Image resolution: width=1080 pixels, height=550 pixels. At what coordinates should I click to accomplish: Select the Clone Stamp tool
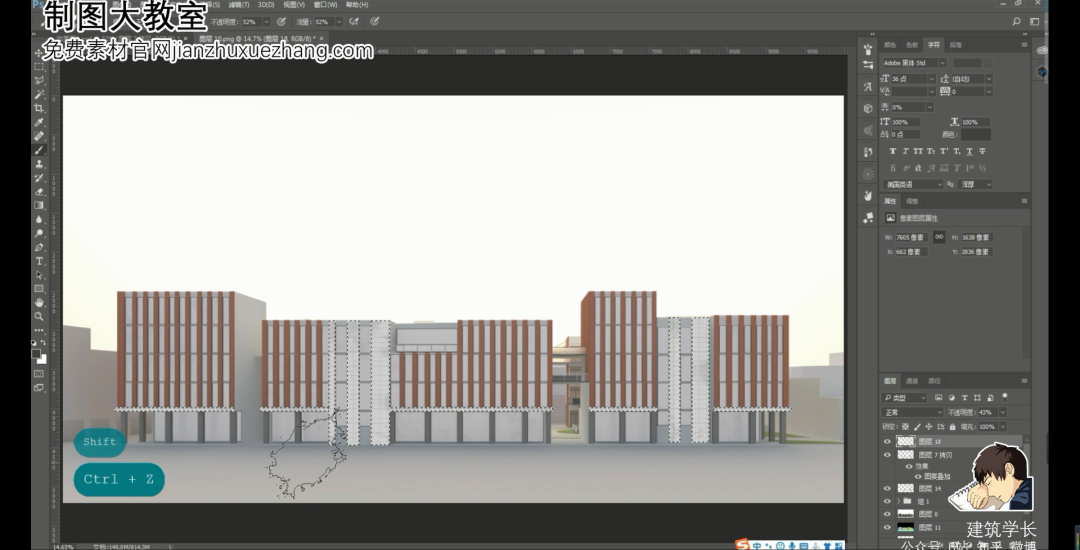[x=39, y=164]
